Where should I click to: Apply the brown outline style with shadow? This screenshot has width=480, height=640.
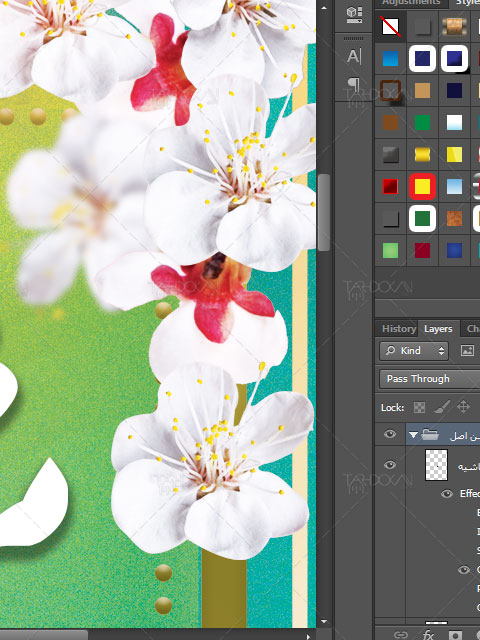coord(391,90)
